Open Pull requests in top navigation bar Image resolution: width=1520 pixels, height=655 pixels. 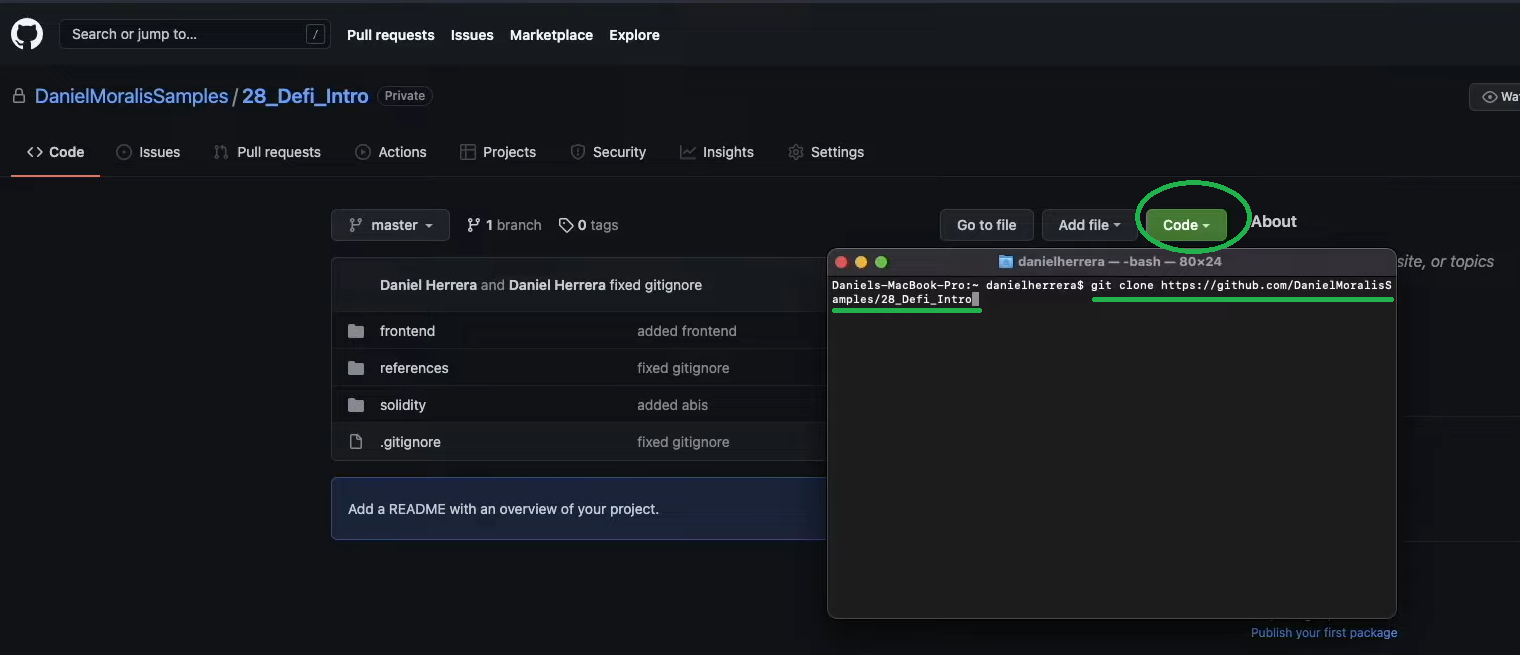coord(391,35)
